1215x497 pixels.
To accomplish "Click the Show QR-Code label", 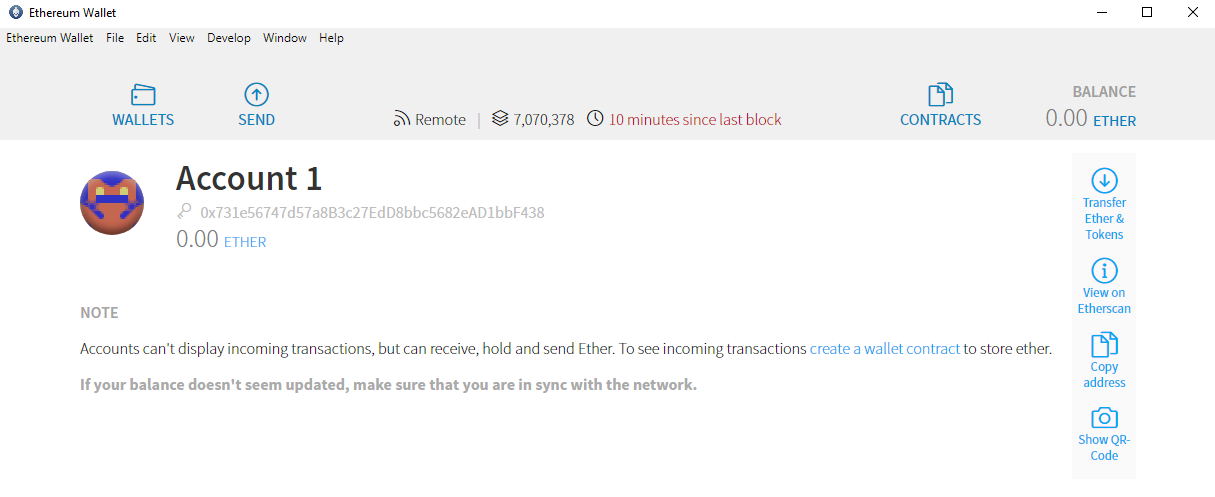I will (x=1104, y=448).
